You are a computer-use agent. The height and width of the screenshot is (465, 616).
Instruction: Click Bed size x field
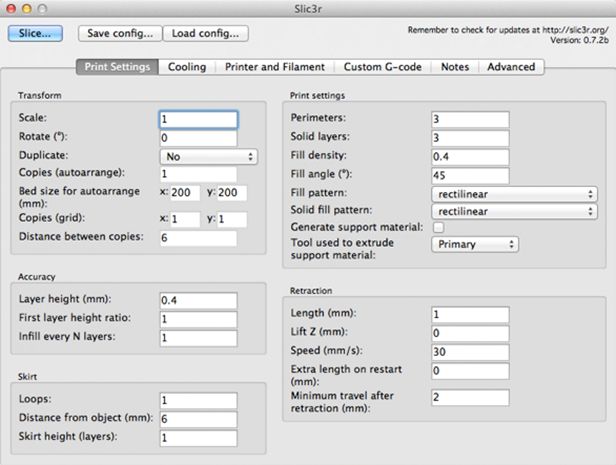click(185, 193)
